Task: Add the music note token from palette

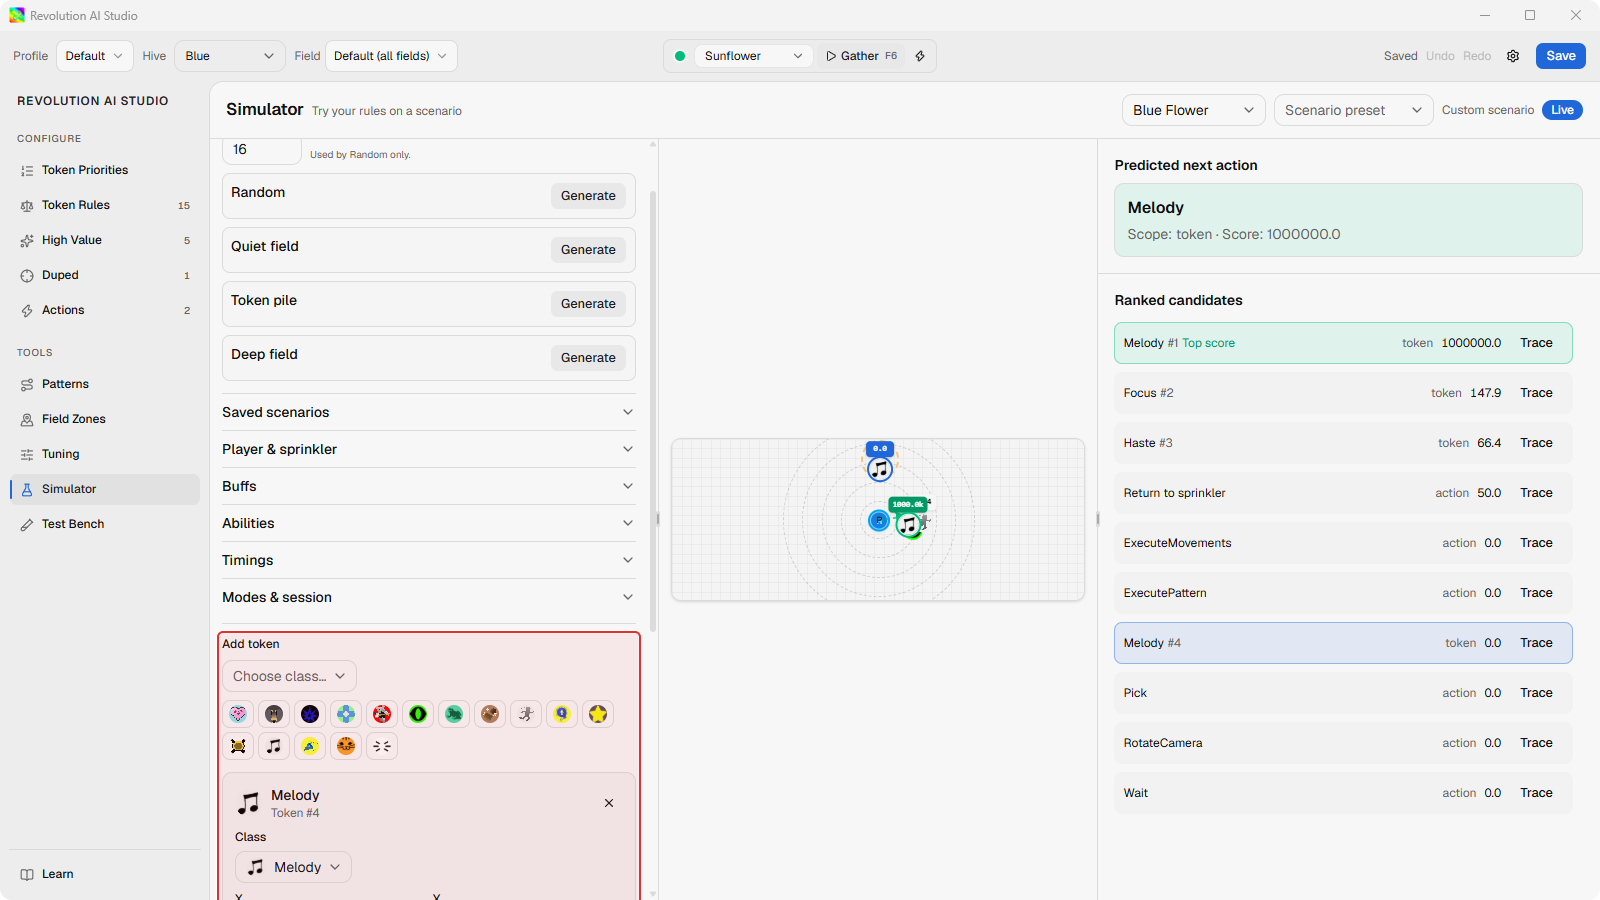Action: (274, 746)
